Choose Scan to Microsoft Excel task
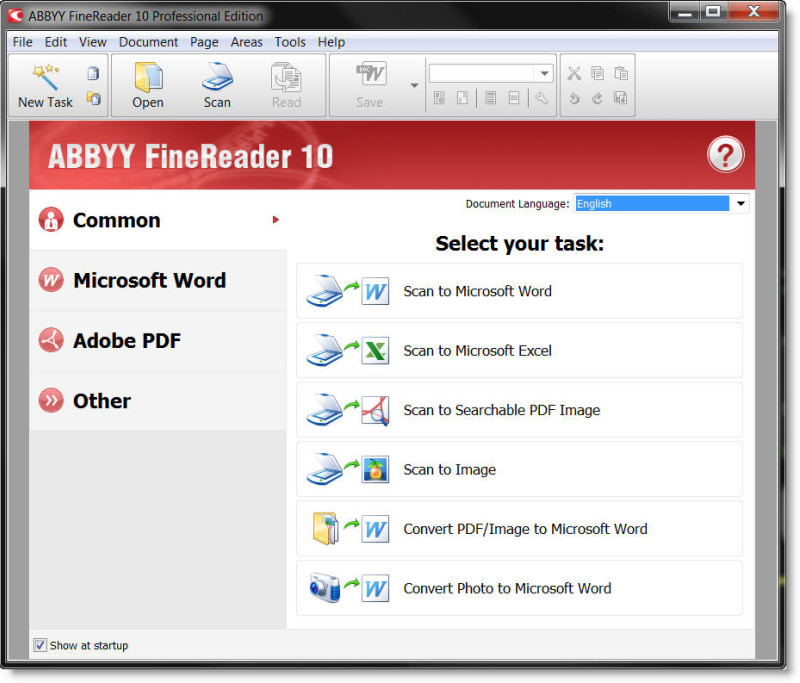 [x=519, y=350]
